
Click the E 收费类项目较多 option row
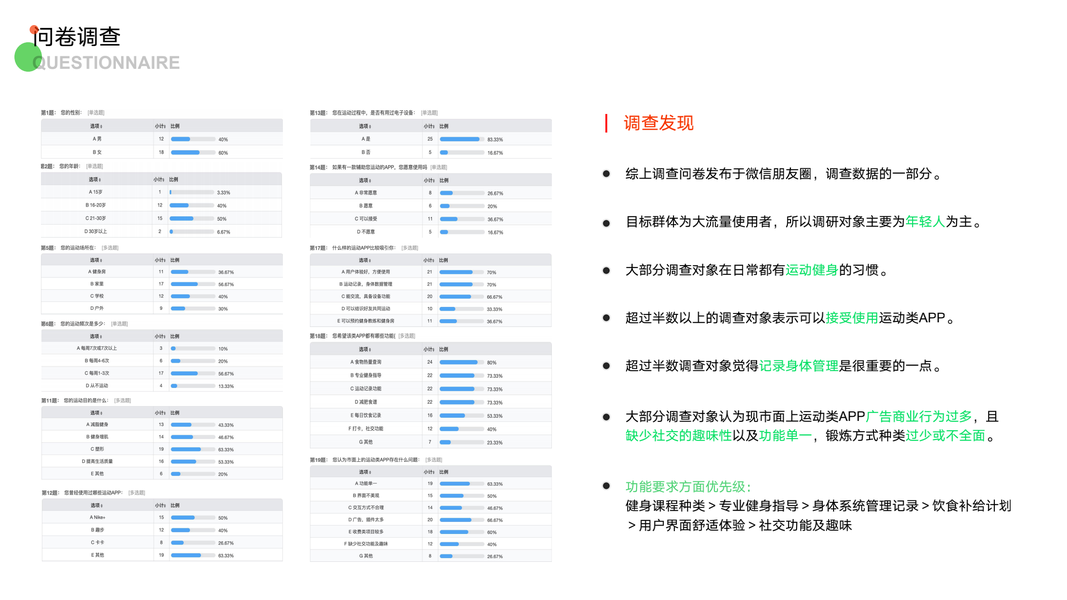coord(431,532)
